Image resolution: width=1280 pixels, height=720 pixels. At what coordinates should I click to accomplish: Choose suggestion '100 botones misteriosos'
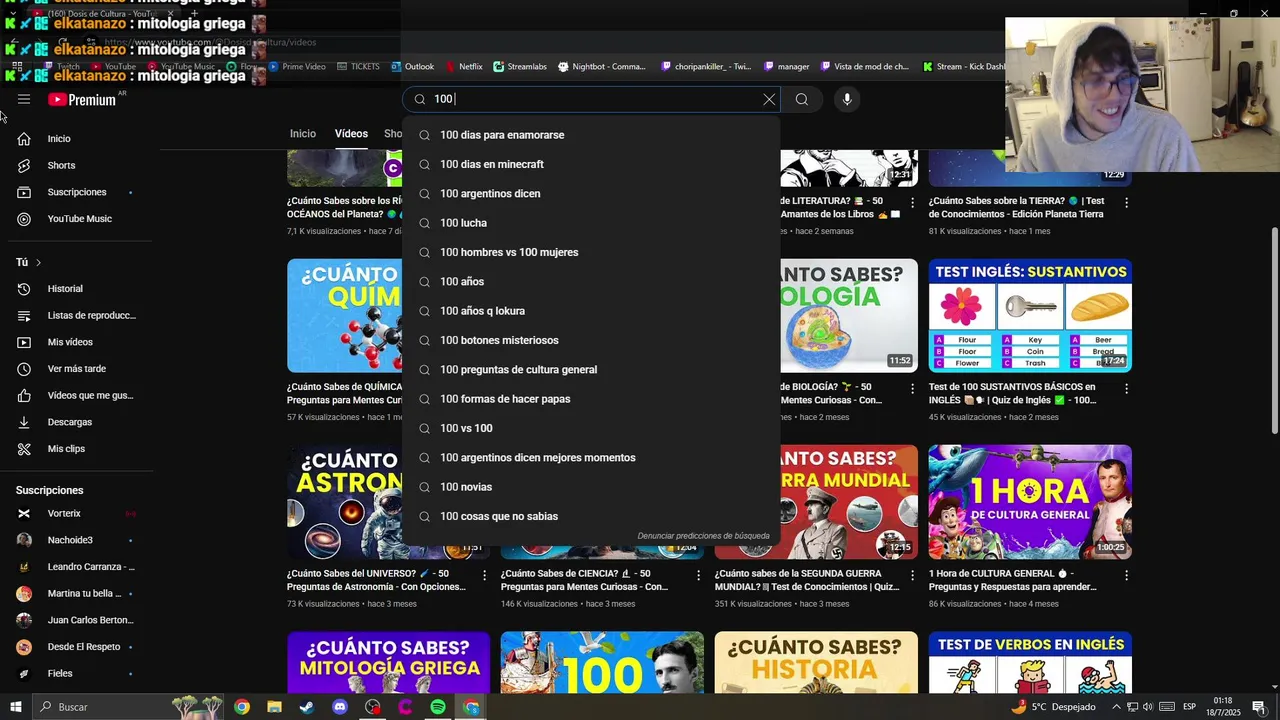click(x=591, y=340)
